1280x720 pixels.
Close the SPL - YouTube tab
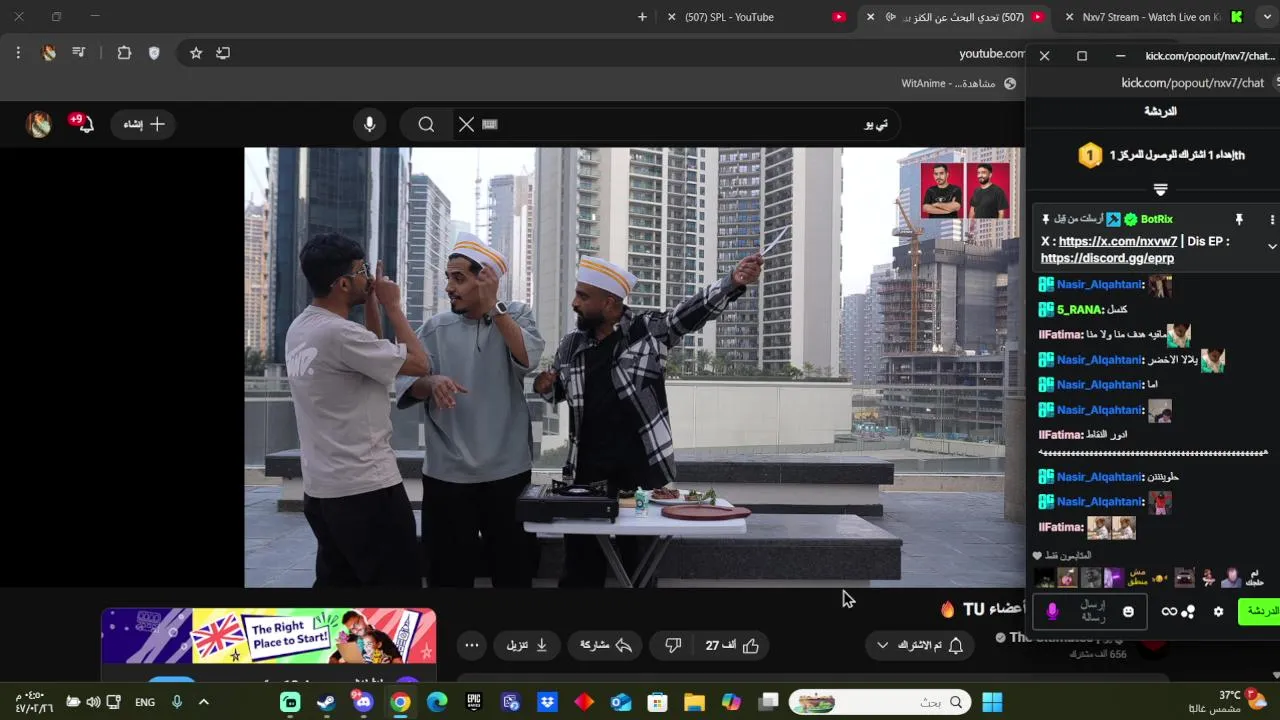[x=671, y=17]
